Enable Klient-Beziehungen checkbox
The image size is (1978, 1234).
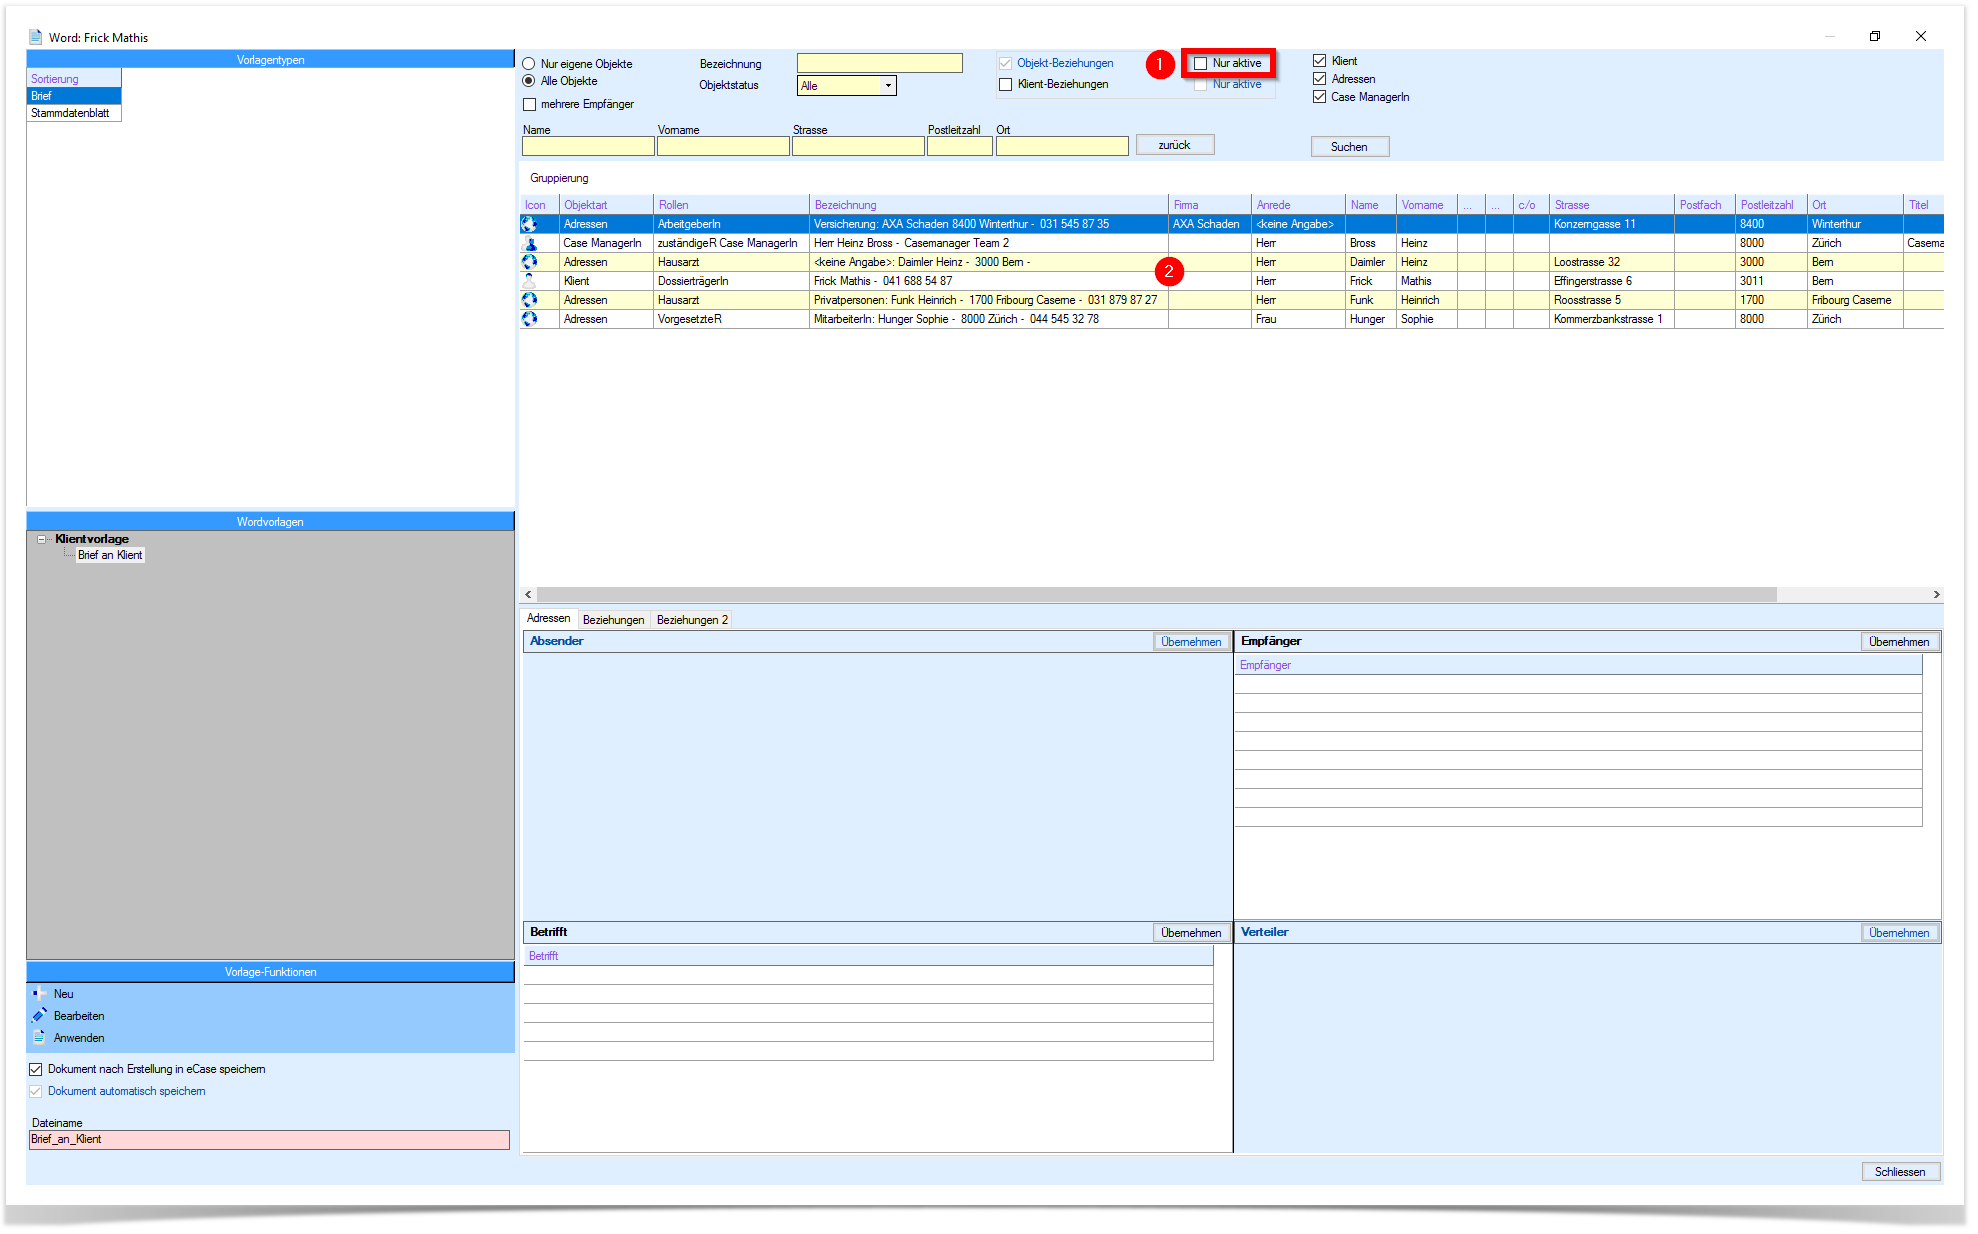point(1005,84)
